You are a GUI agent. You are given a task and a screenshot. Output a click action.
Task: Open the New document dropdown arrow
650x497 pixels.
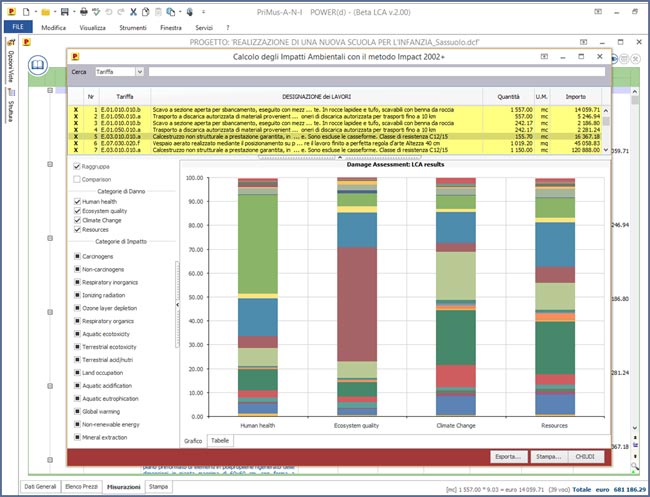tap(35, 12)
